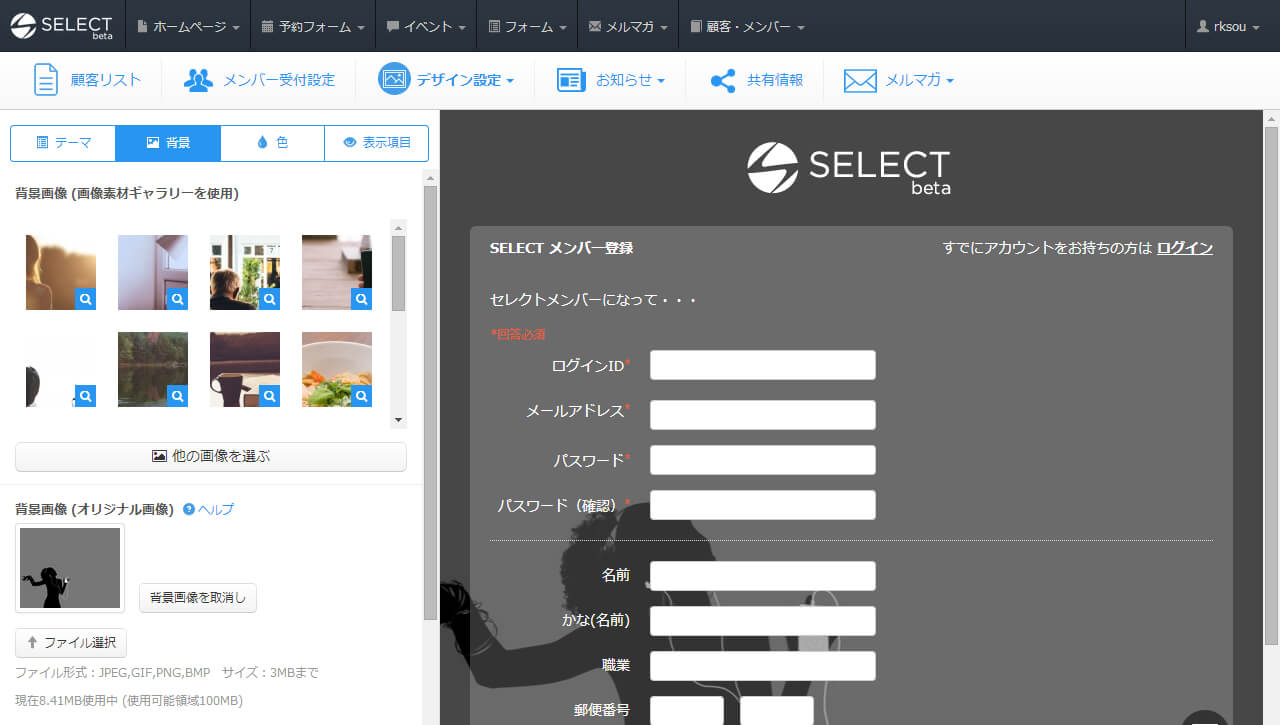Click magnifier on the coffee mug thumbnail
Image resolution: width=1280 pixels, height=725 pixels.
click(269, 396)
